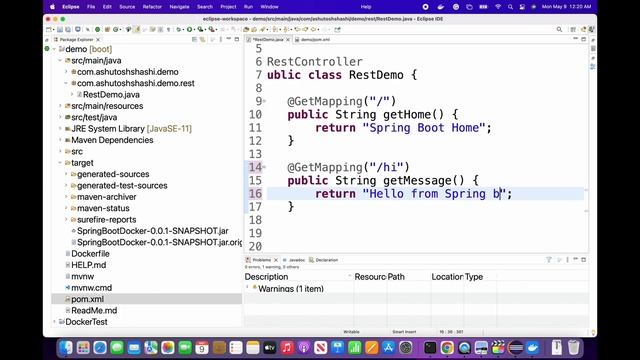The width and height of the screenshot is (640, 360).
Task: Open Safari from the Dock
Action: [100, 348]
